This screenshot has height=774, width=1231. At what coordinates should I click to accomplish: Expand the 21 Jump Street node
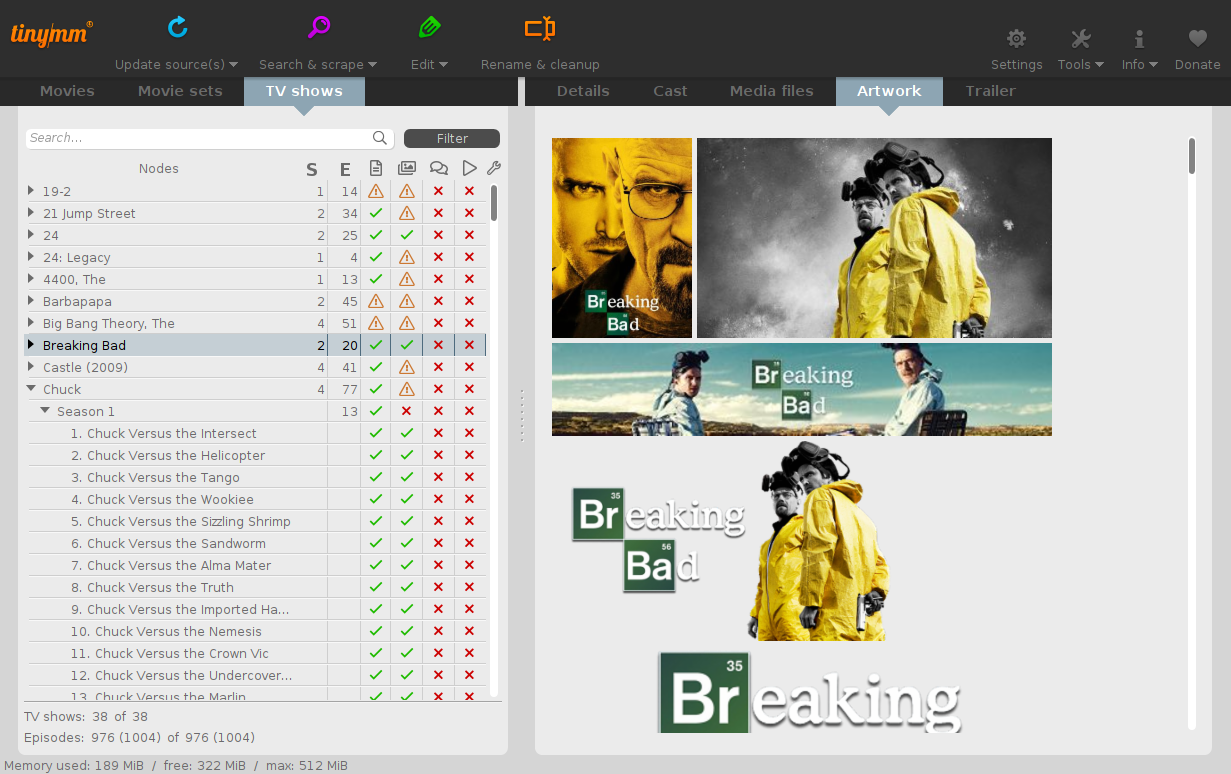pyautogui.click(x=31, y=213)
